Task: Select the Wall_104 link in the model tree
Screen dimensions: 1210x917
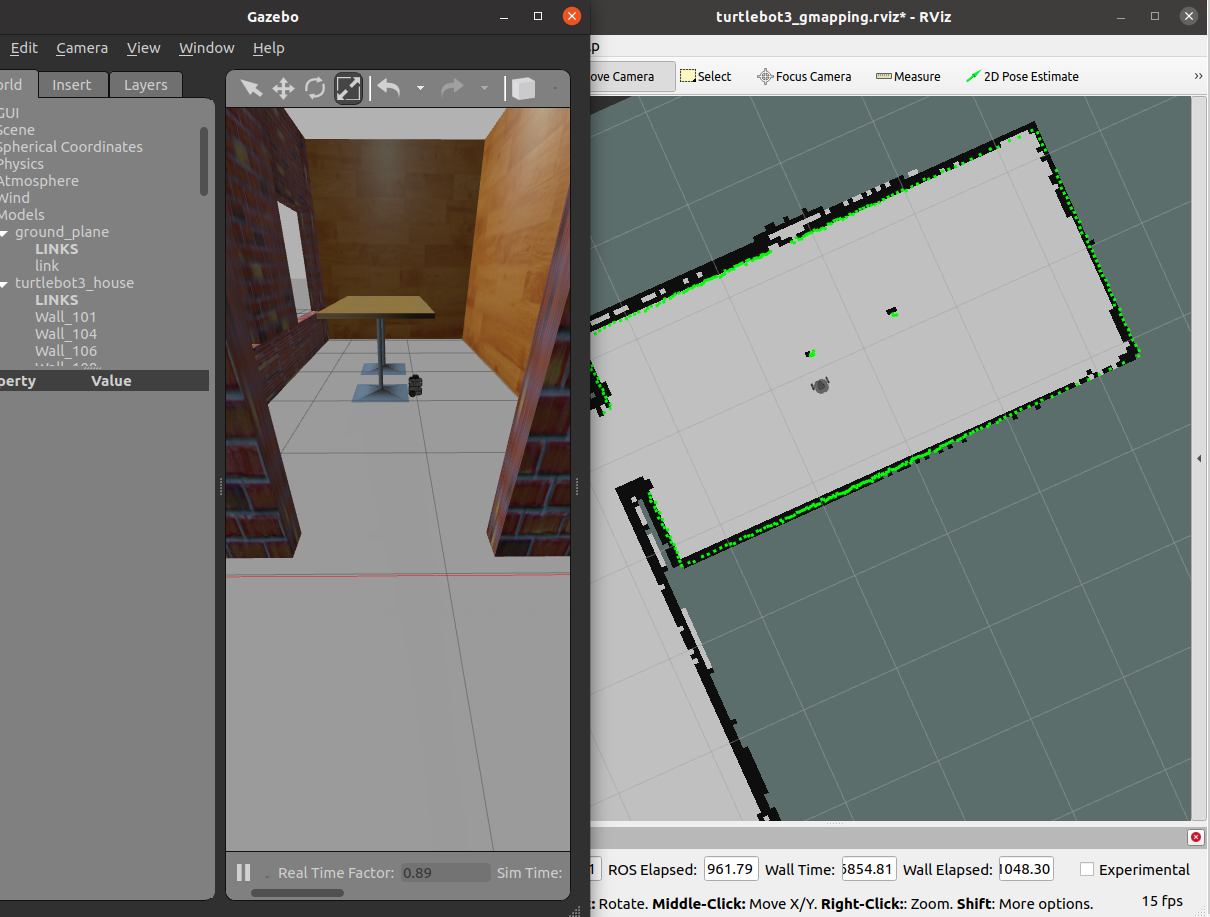Action: click(66, 334)
